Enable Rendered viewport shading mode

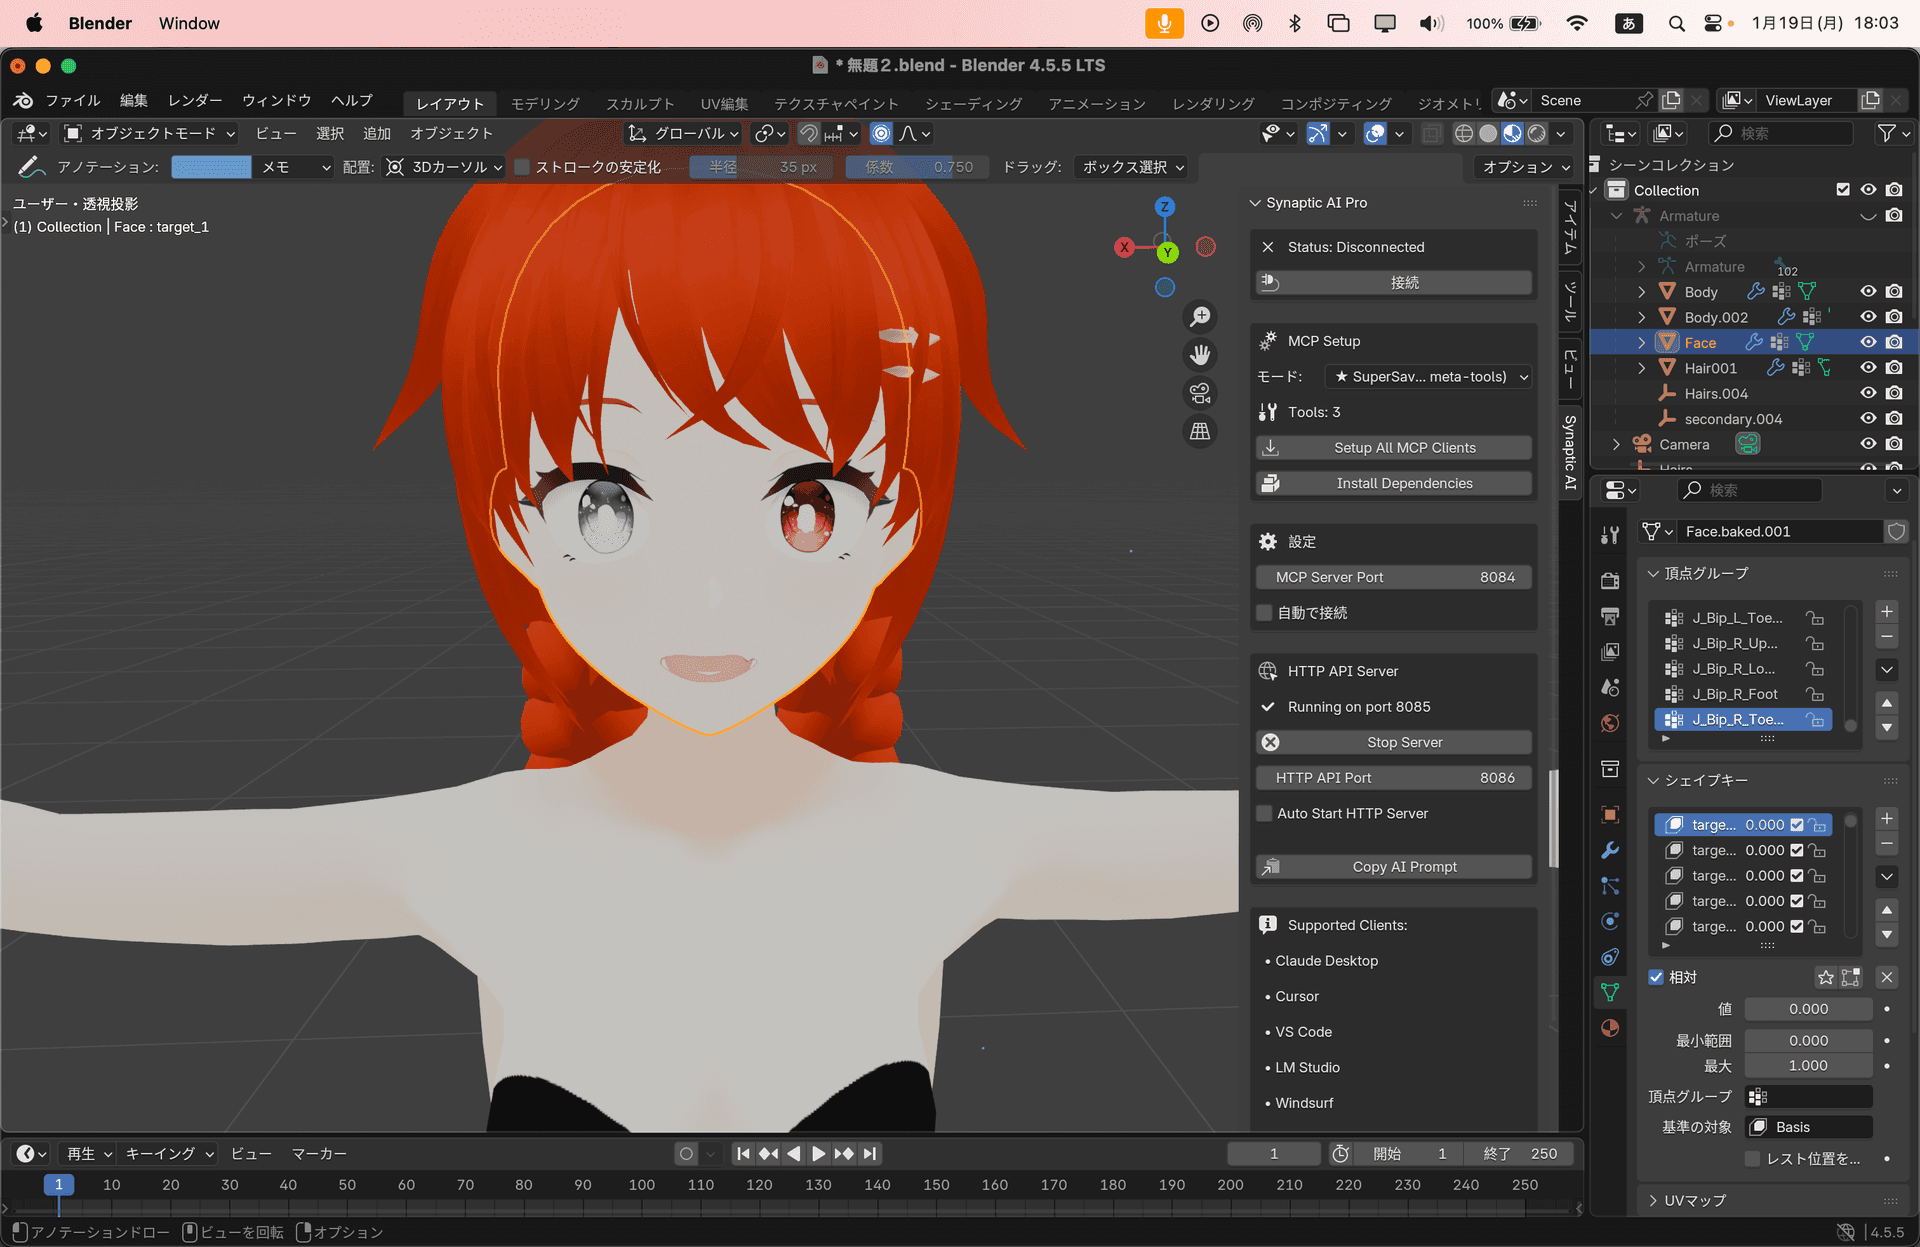(1537, 133)
